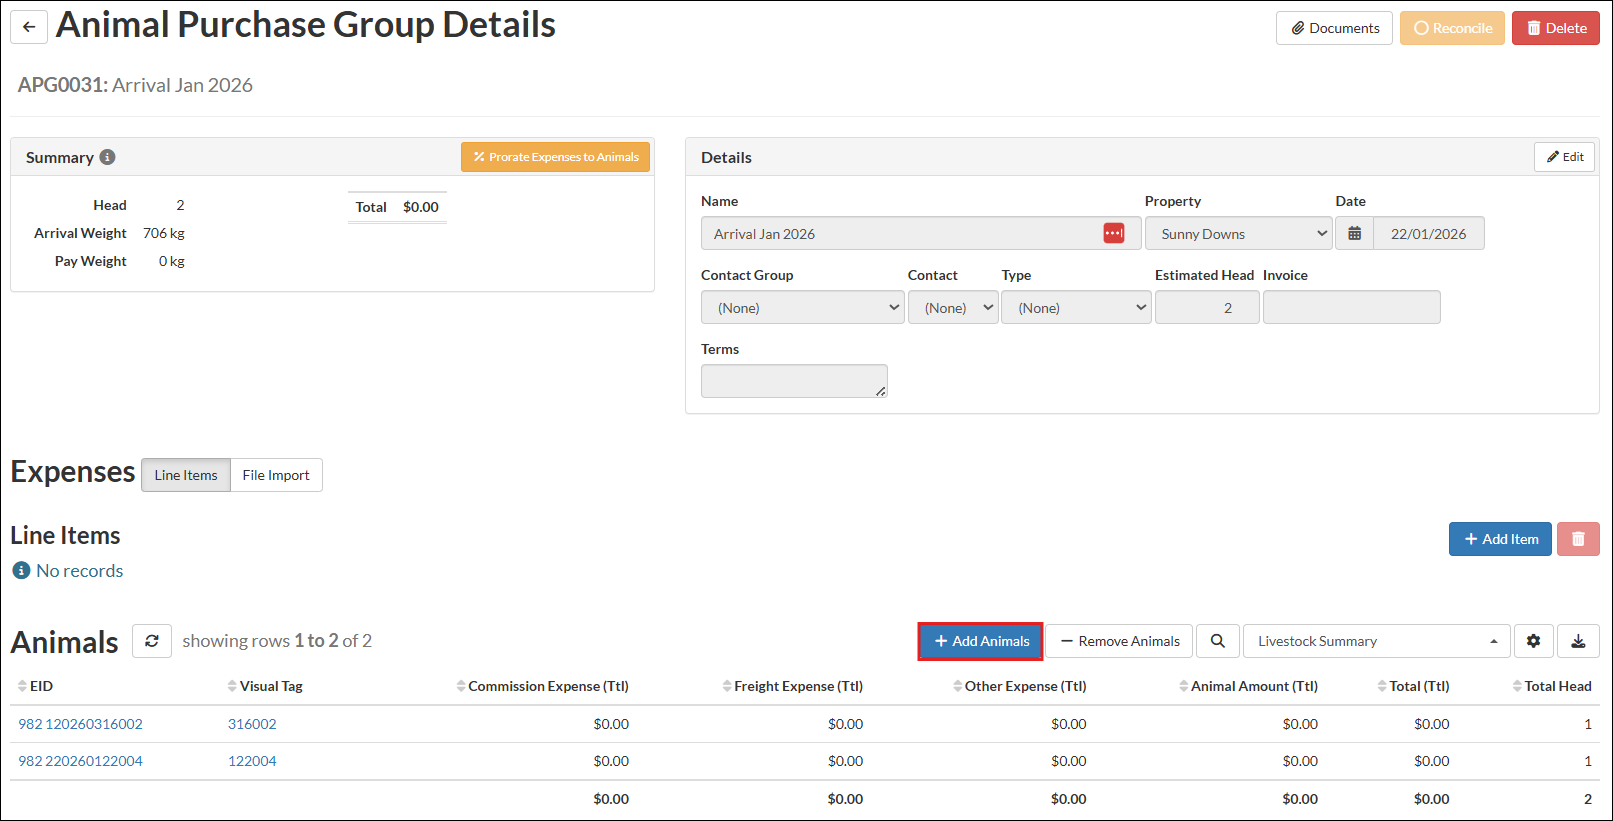Viewport: 1613px width, 821px height.
Task: Click the Animals search magnifier icon
Action: tap(1217, 641)
